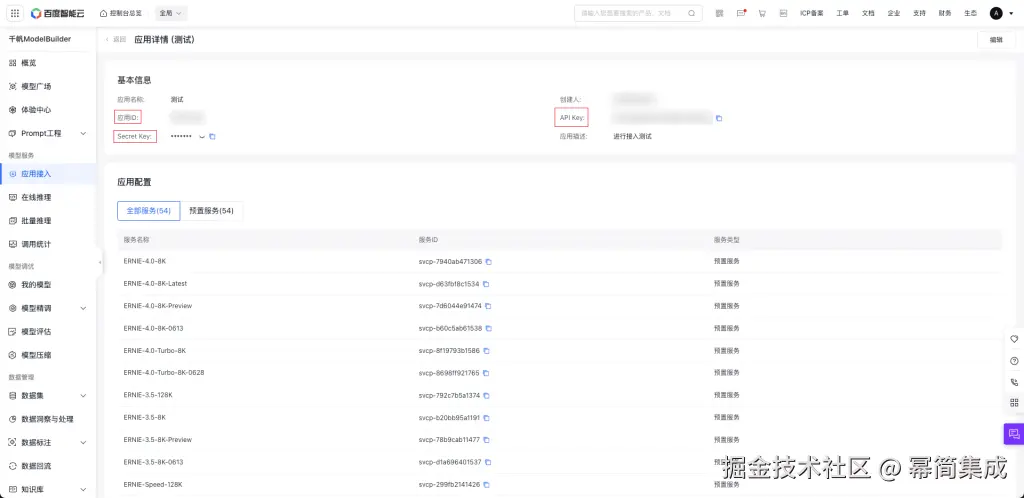Open the floating help question icon
1024x498 pixels.
[x=1014, y=361]
